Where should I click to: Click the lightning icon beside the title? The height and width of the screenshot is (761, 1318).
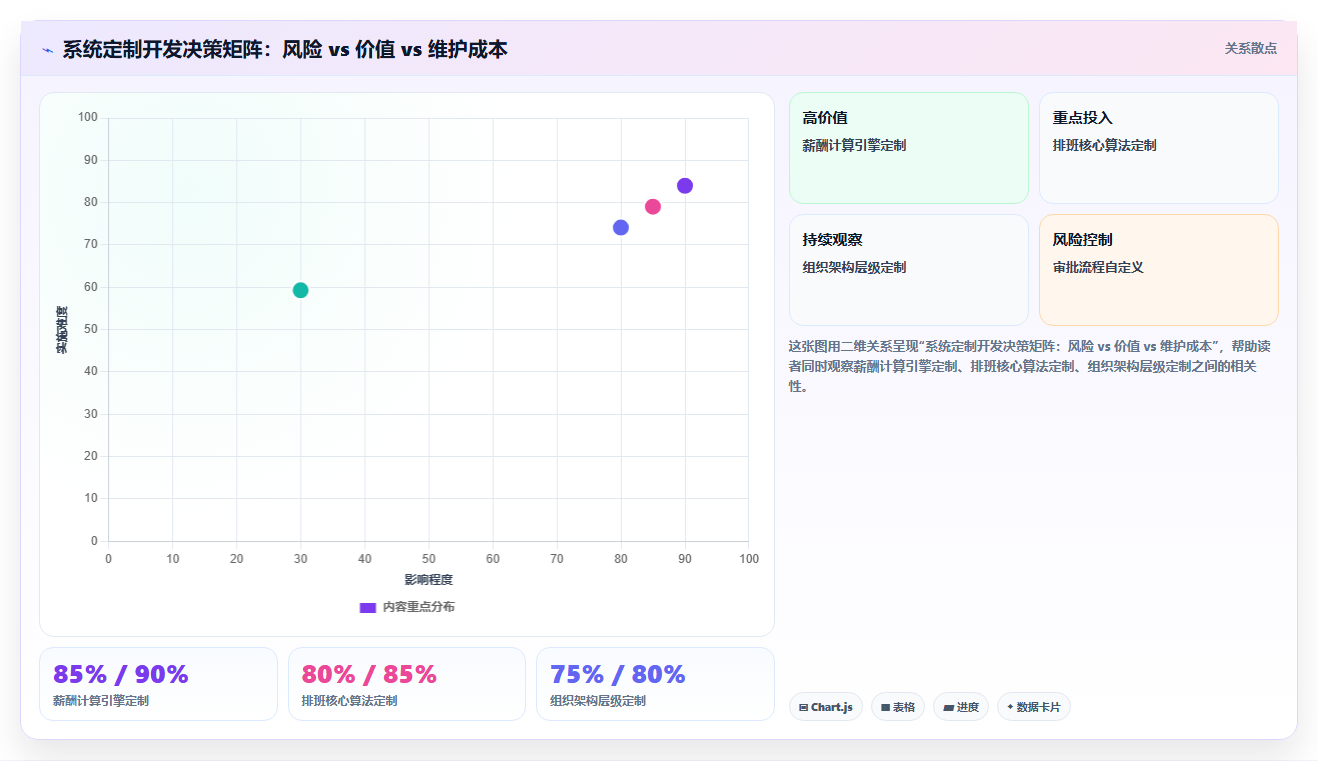47,50
